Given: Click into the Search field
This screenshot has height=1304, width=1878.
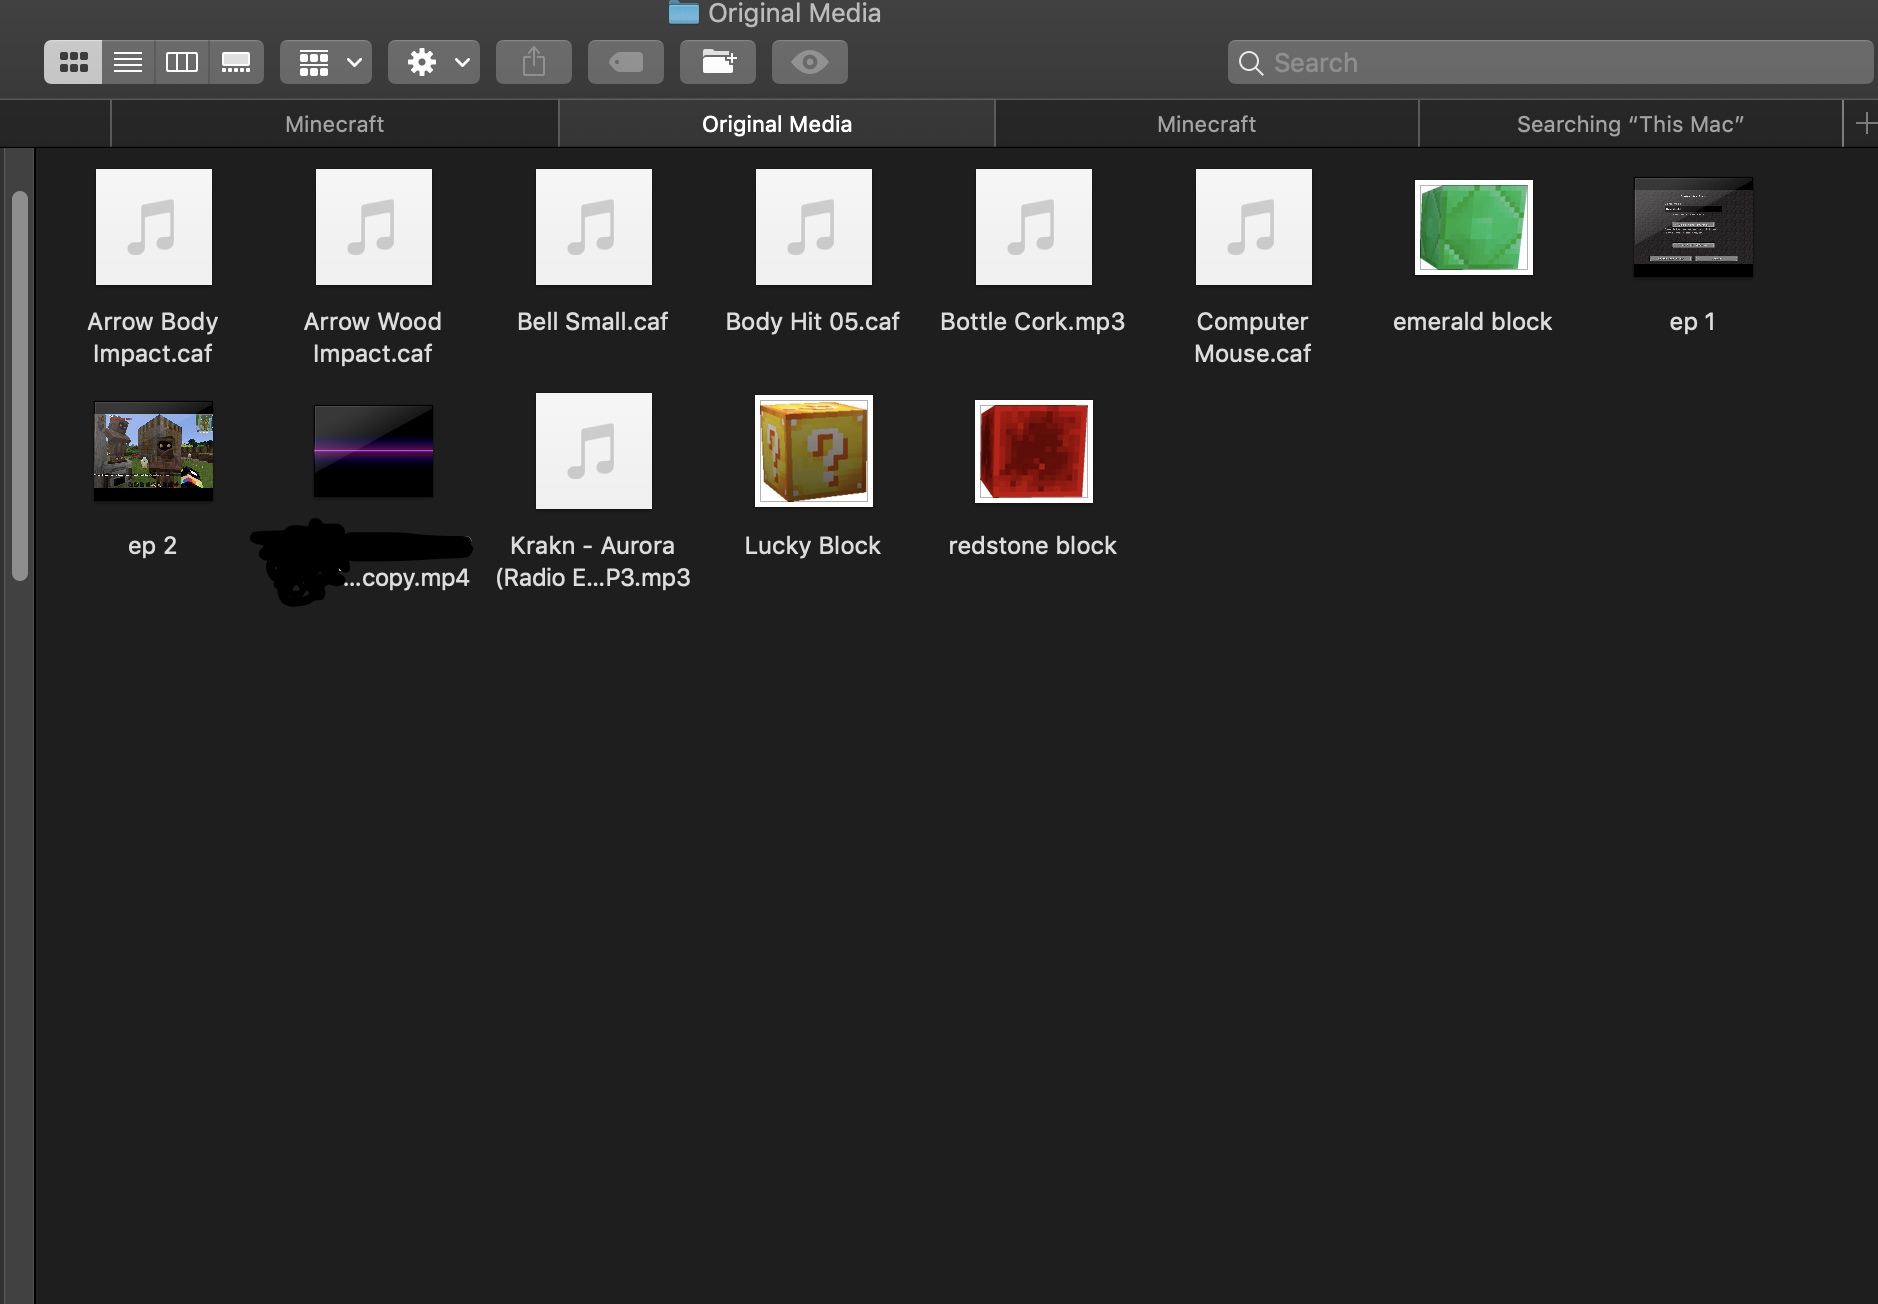Looking at the screenshot, I should pos(1550,62).
